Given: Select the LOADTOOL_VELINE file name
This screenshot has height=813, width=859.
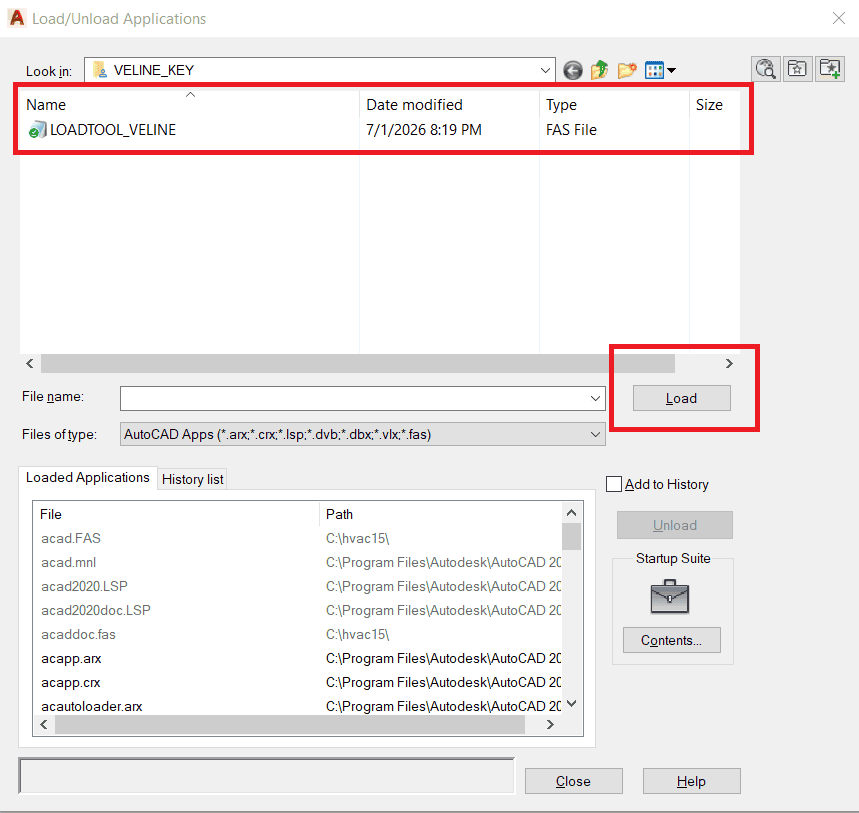Looking at the screenshot, I should click(x=113, y=130).
